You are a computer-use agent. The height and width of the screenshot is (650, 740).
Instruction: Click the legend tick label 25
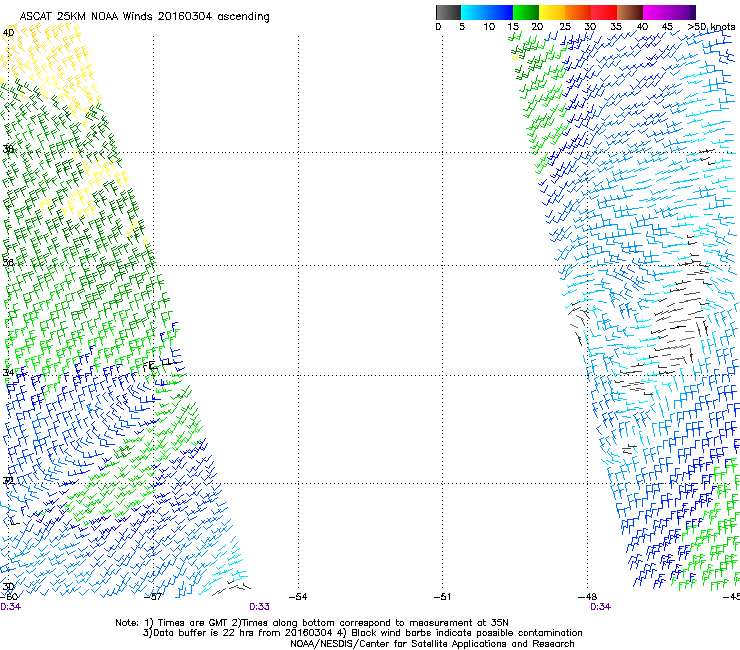pyautogui.click(x=565, y=27)
